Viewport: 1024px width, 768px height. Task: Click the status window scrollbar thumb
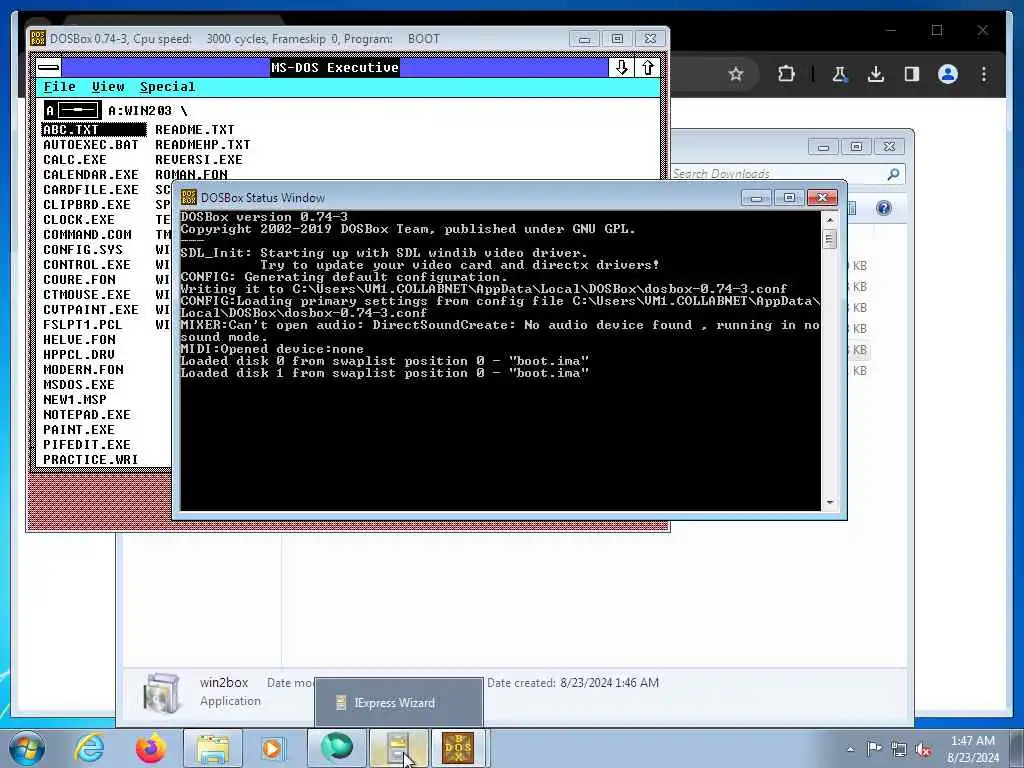point(829,239)
